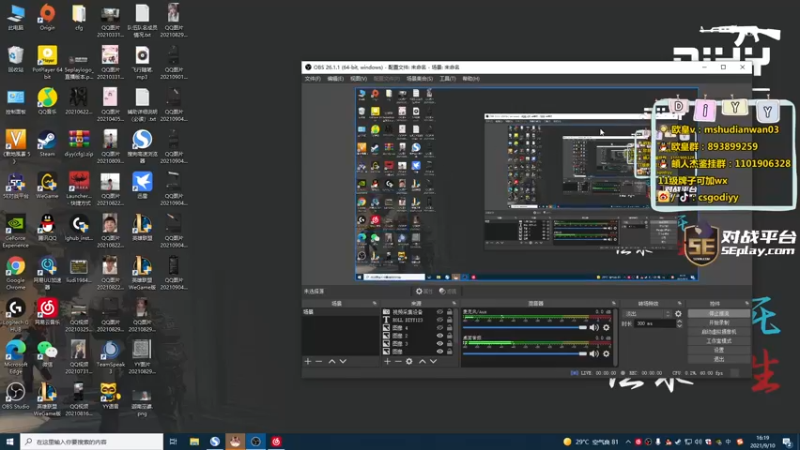Add a new source with the plus icon
Screen dimensions: 800x450
tap(387, 361)
